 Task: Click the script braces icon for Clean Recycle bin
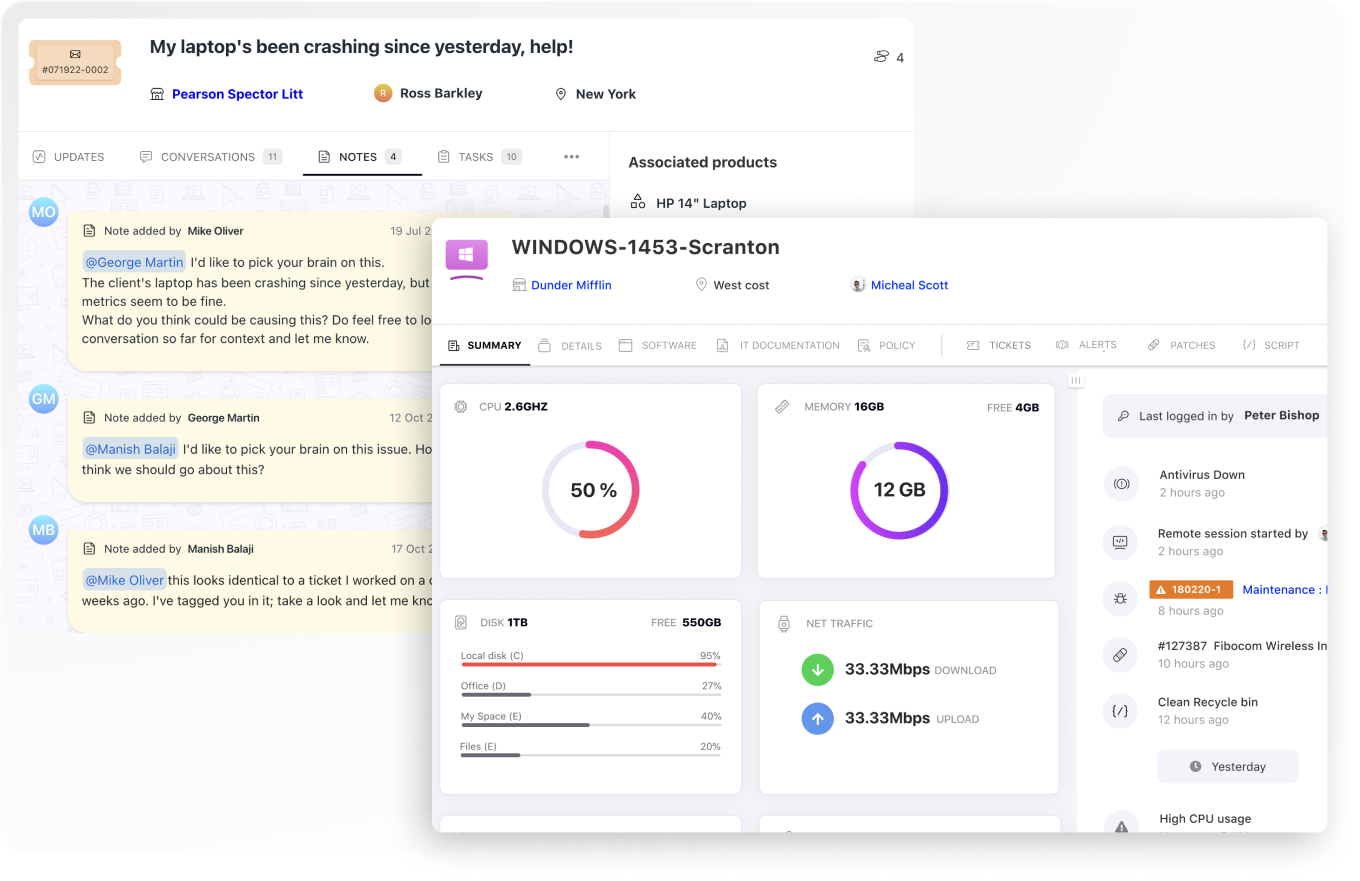[x=1122, y=711]
